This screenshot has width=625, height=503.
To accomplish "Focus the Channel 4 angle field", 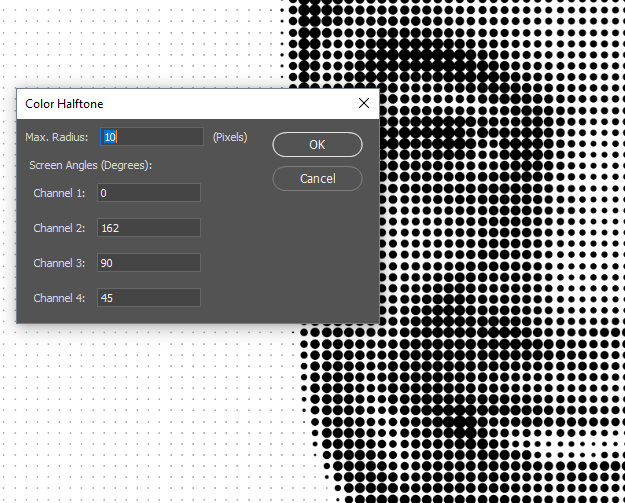I will [x=149, y=298].
